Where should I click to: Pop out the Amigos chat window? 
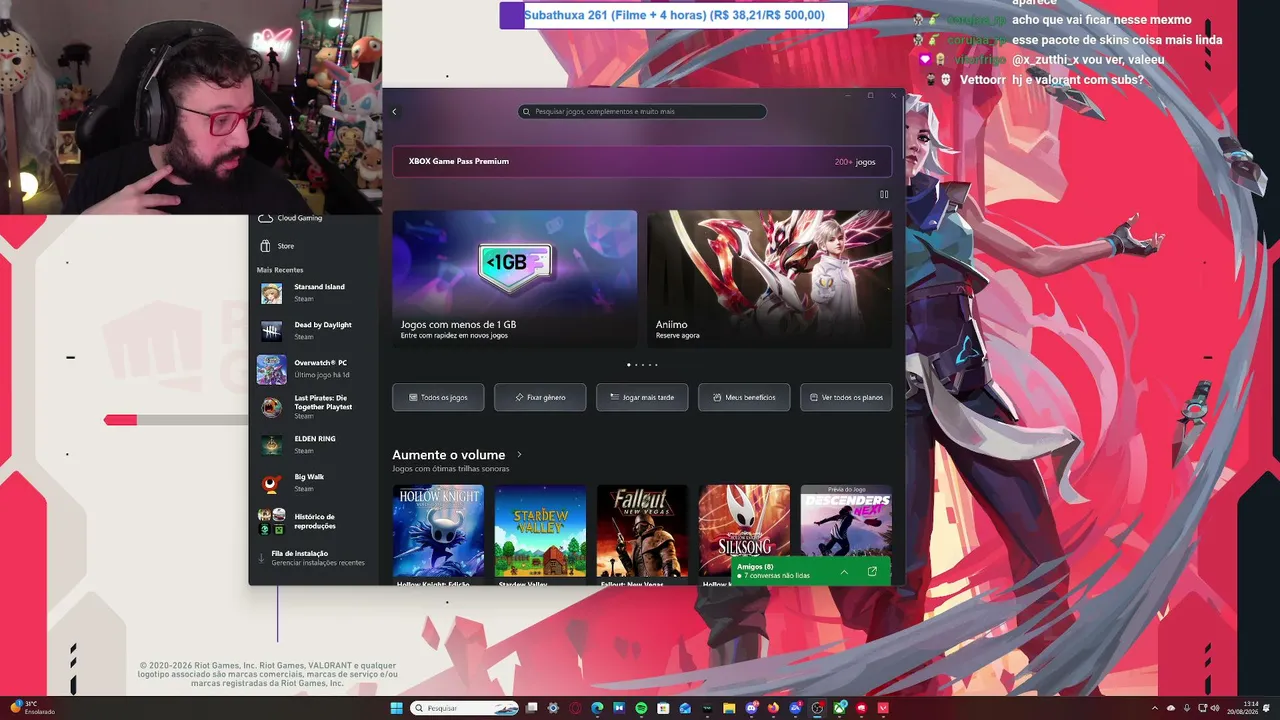(872, 572)
